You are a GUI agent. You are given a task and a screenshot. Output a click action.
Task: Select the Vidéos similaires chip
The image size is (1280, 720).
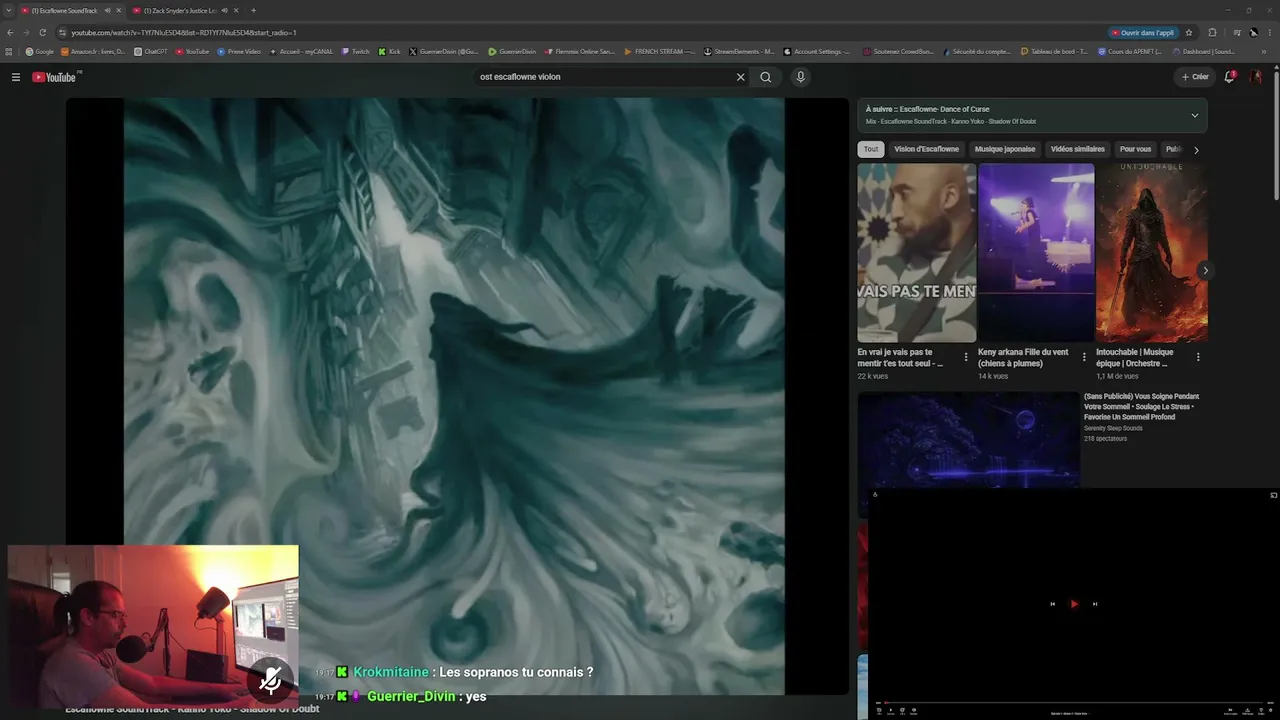(1078, 149)
